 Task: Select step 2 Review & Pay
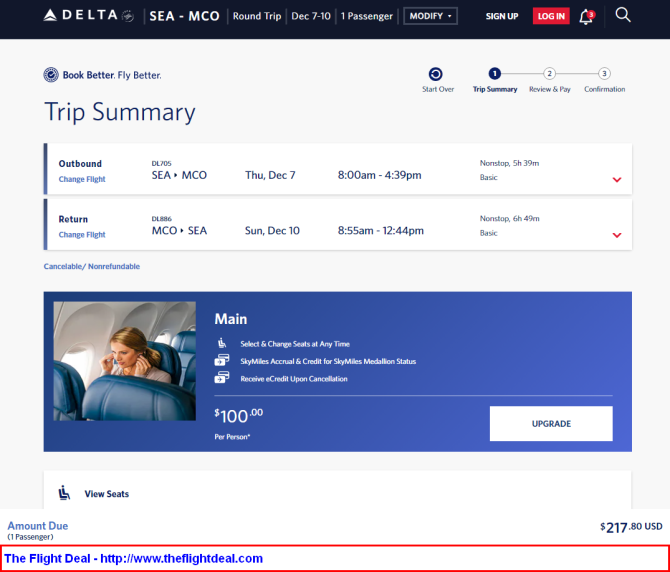coord(549,74)
